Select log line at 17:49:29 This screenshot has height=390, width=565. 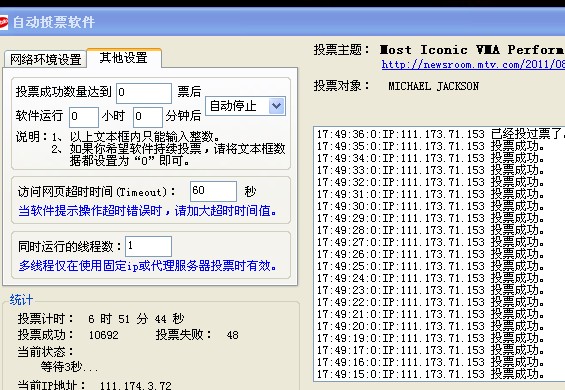[431, 218]
